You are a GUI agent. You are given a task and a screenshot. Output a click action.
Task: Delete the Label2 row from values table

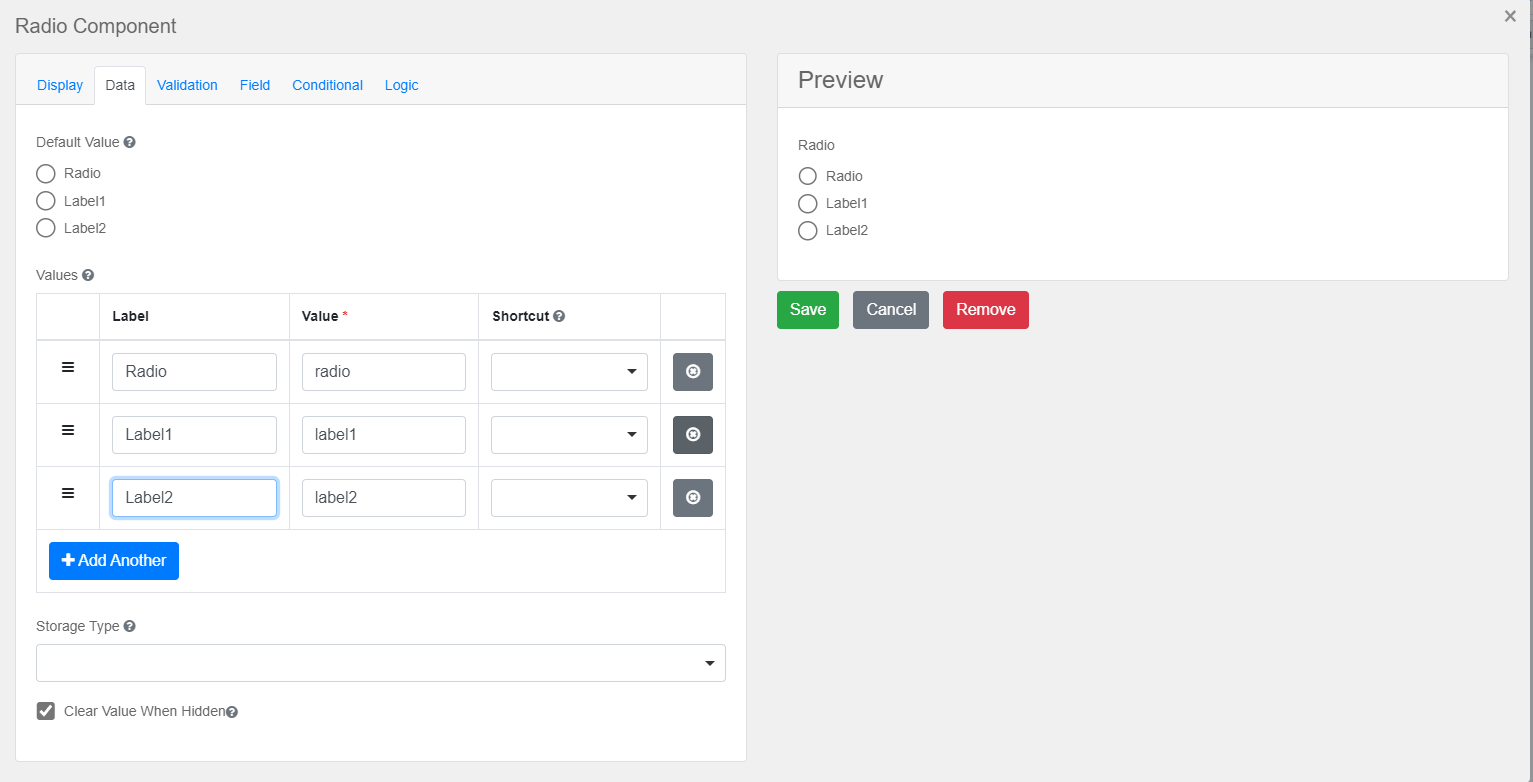coord(692,498)
